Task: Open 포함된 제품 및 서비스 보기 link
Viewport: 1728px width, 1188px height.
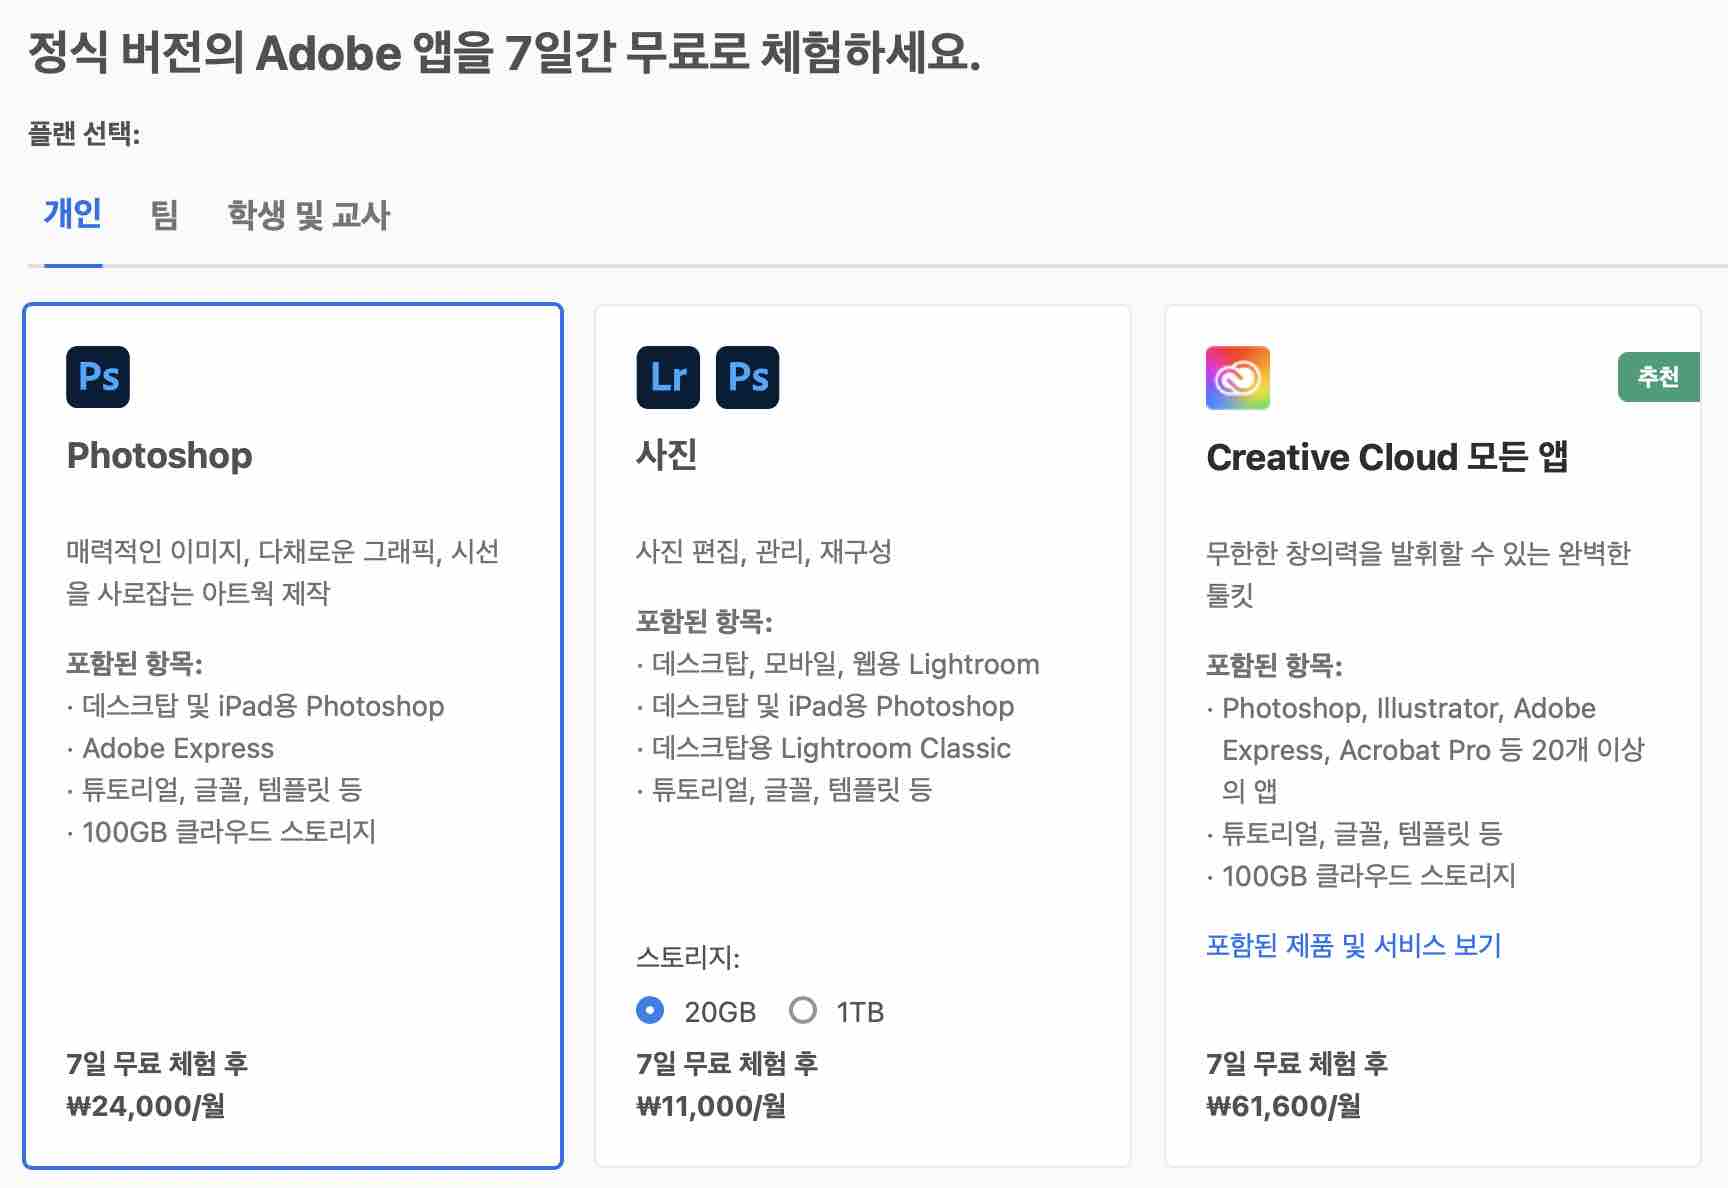Action: pos(1353,945)
